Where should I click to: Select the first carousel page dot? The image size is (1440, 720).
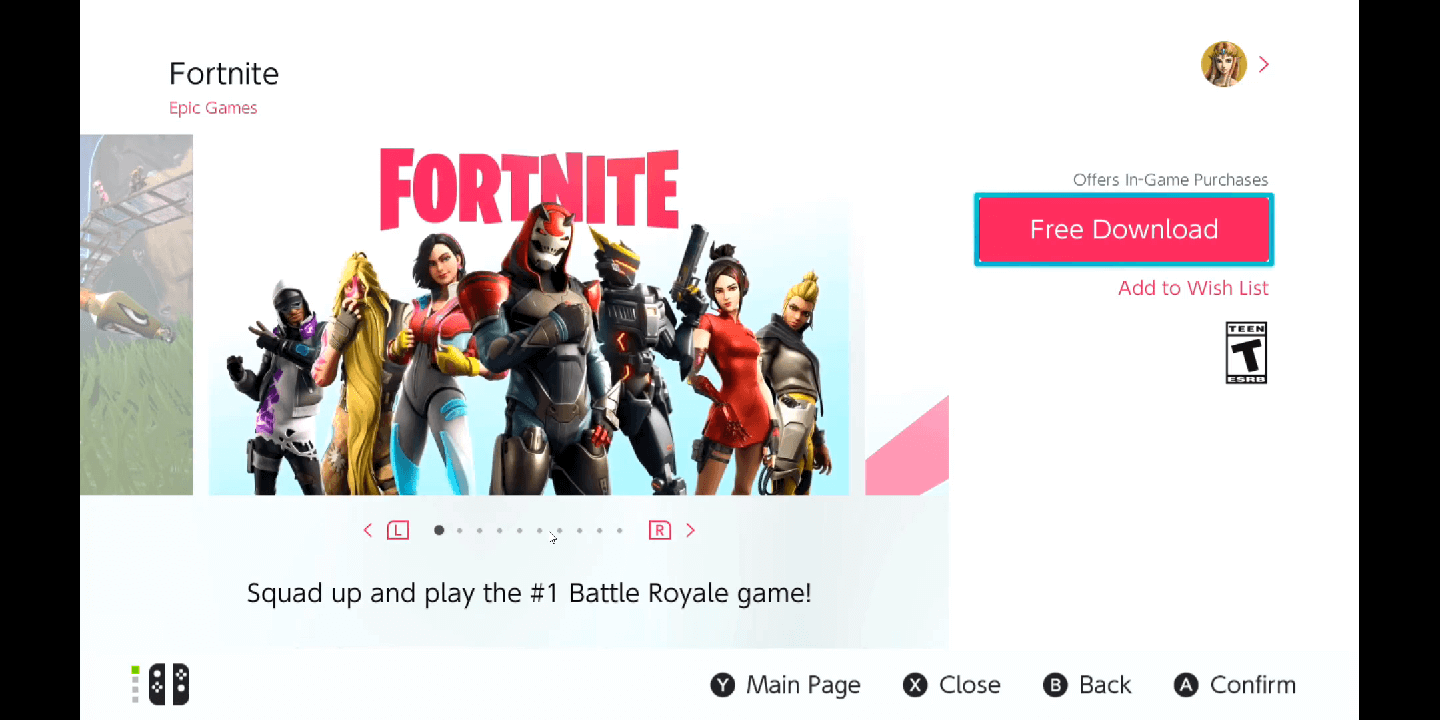[439, 530]
